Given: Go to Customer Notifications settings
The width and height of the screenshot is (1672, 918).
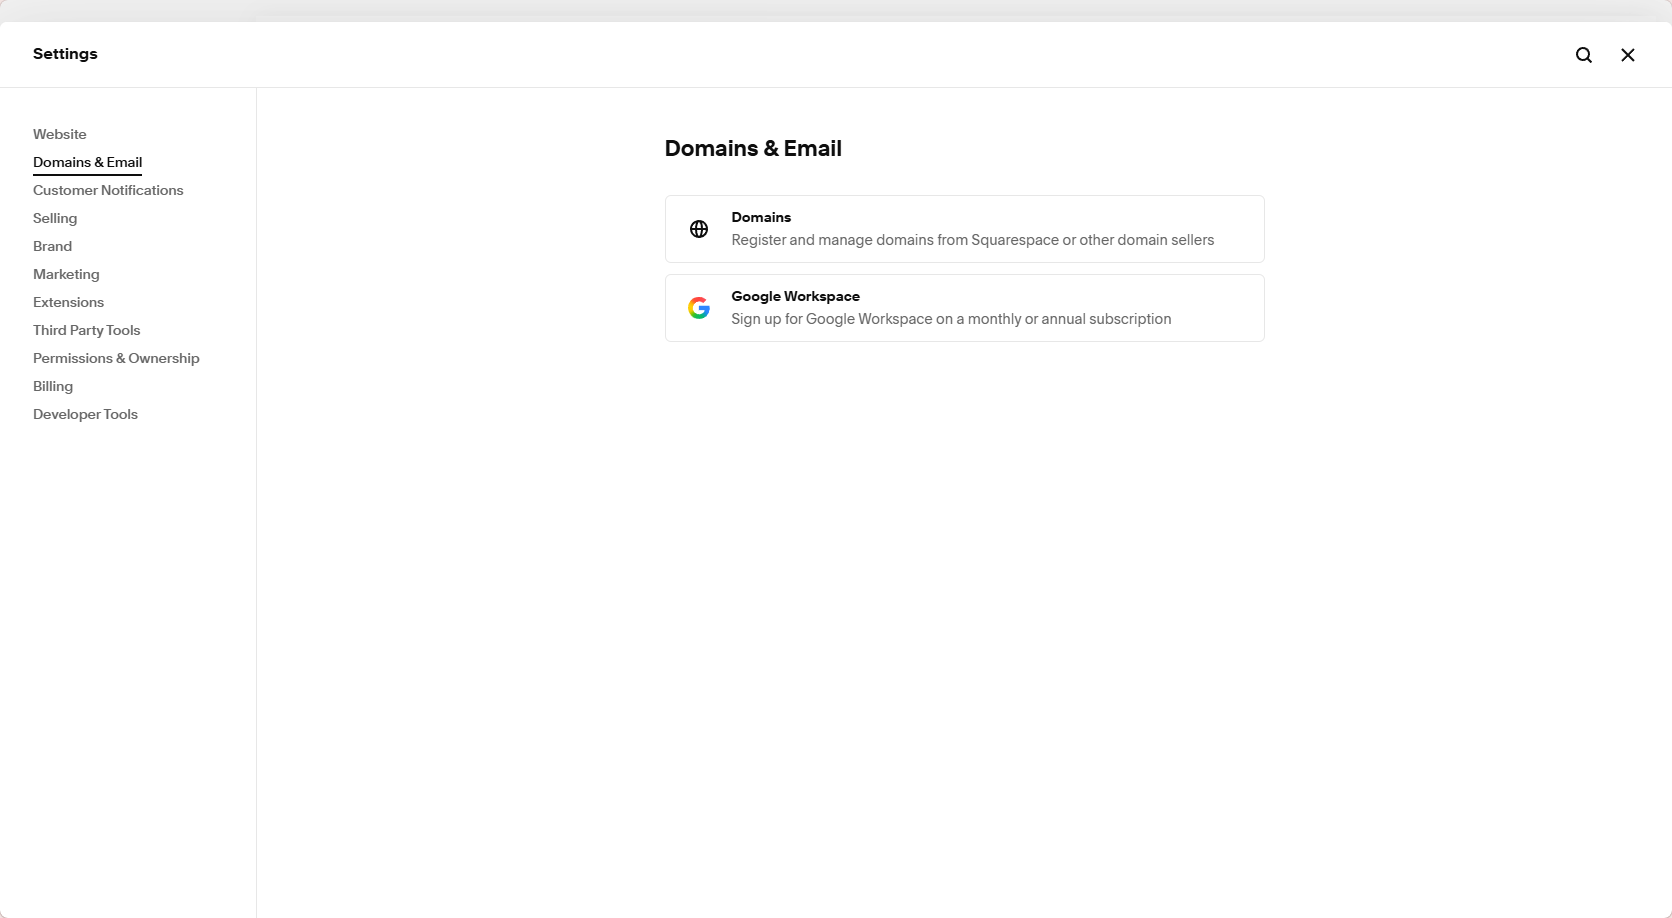Looking at the screenshot, I should pyautogui.click(x=108, y=190).
